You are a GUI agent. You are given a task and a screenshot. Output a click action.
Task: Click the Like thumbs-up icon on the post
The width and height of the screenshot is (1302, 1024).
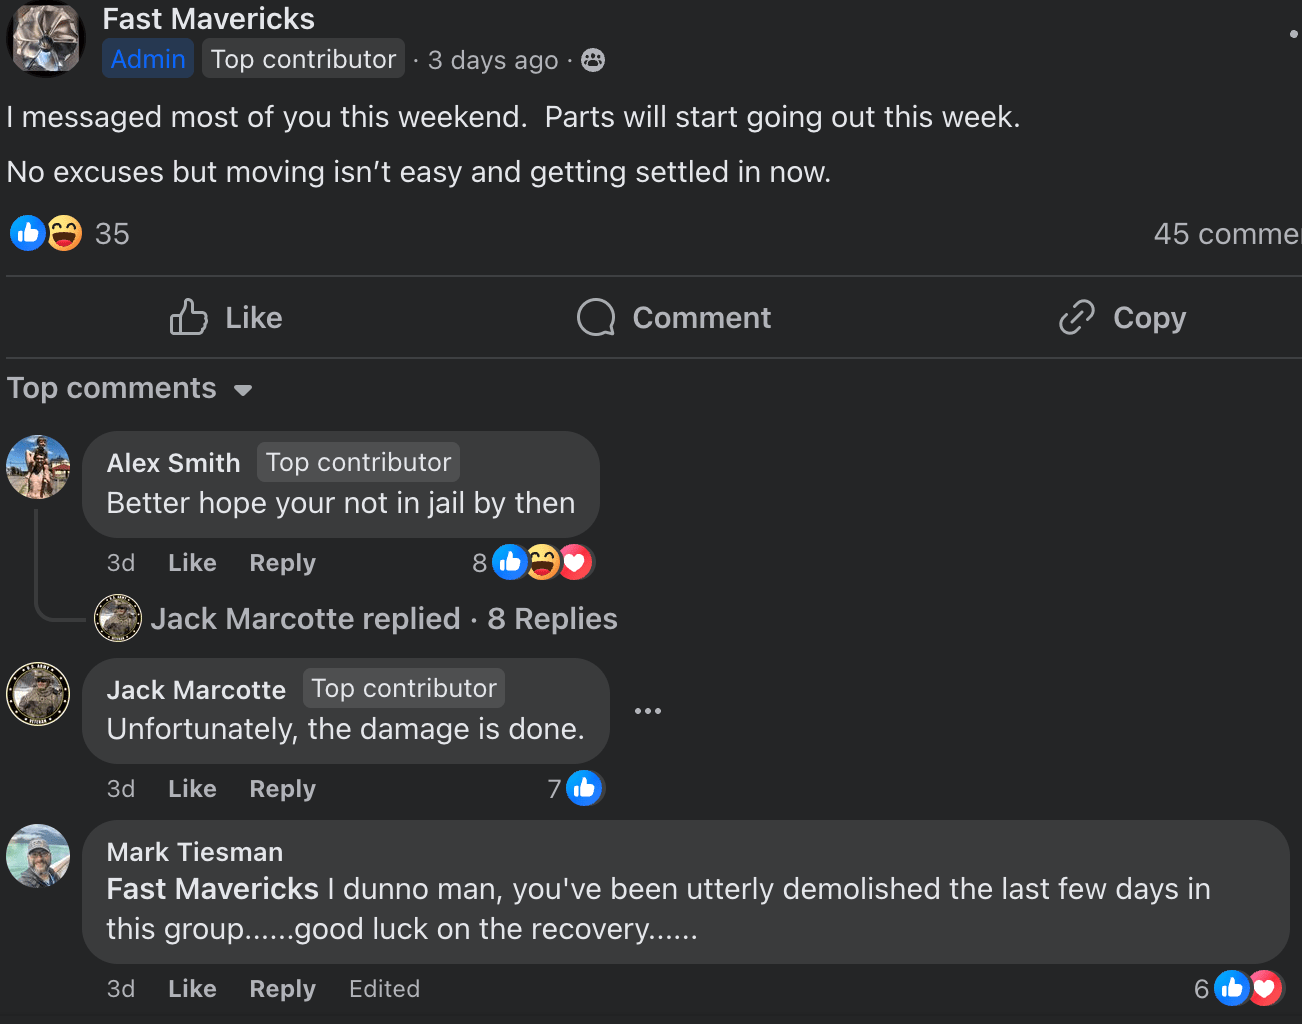point(189,317)
